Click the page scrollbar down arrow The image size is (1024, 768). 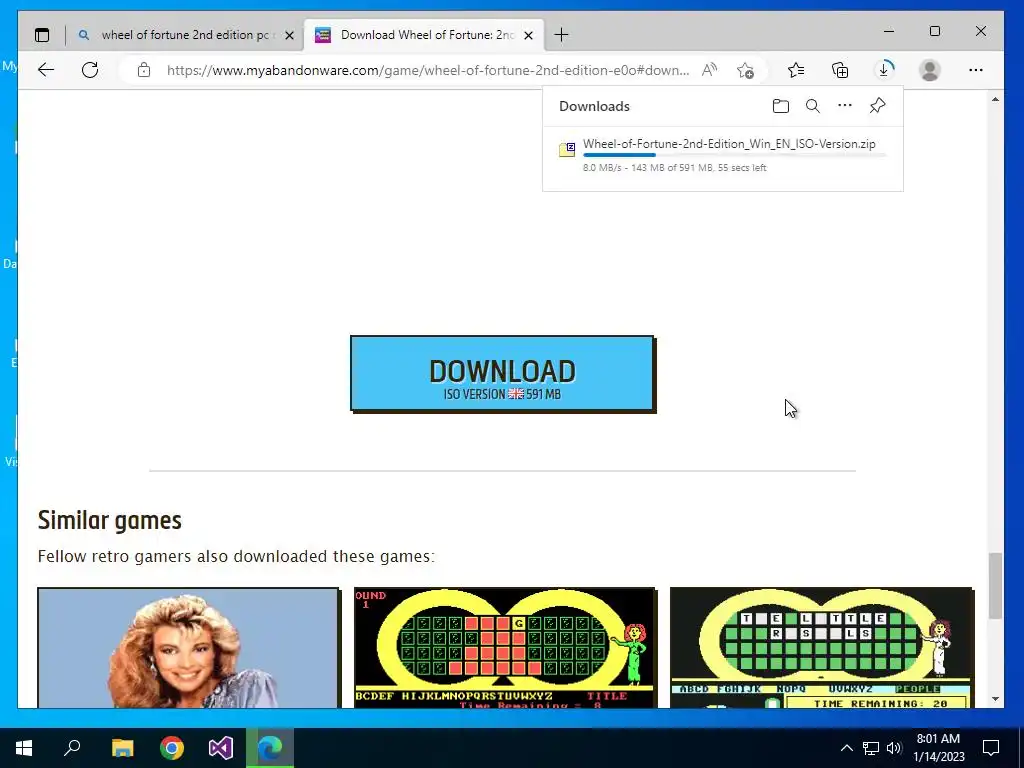[995, 699]
